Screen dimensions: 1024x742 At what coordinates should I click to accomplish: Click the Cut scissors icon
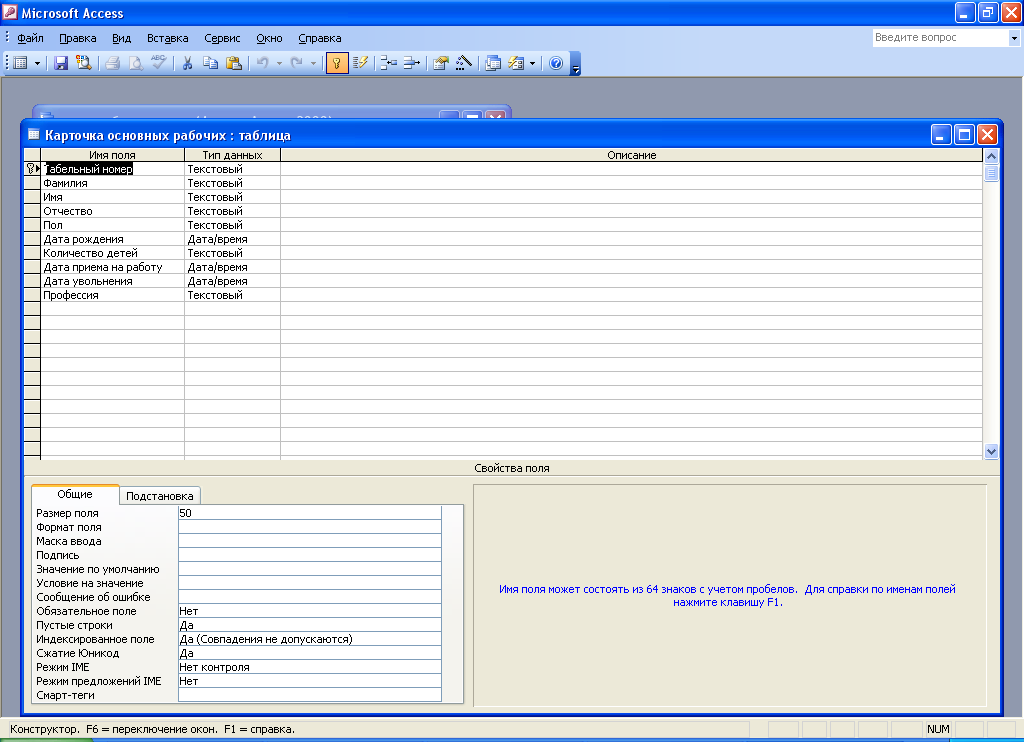point(187,63)
